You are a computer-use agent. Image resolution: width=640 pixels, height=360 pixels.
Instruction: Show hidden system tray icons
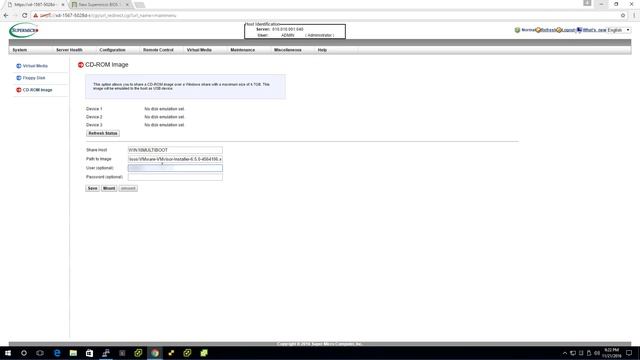565,353
